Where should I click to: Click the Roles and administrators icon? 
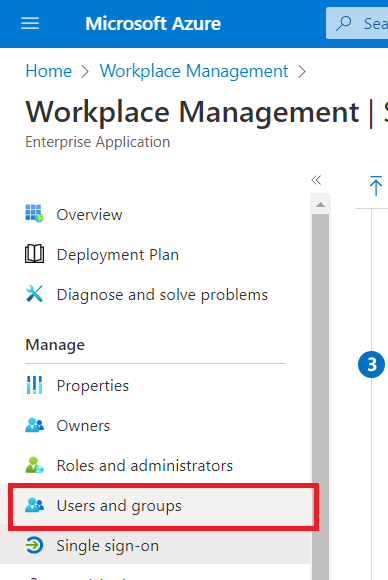pyautogui.click(x=34, y=465)
